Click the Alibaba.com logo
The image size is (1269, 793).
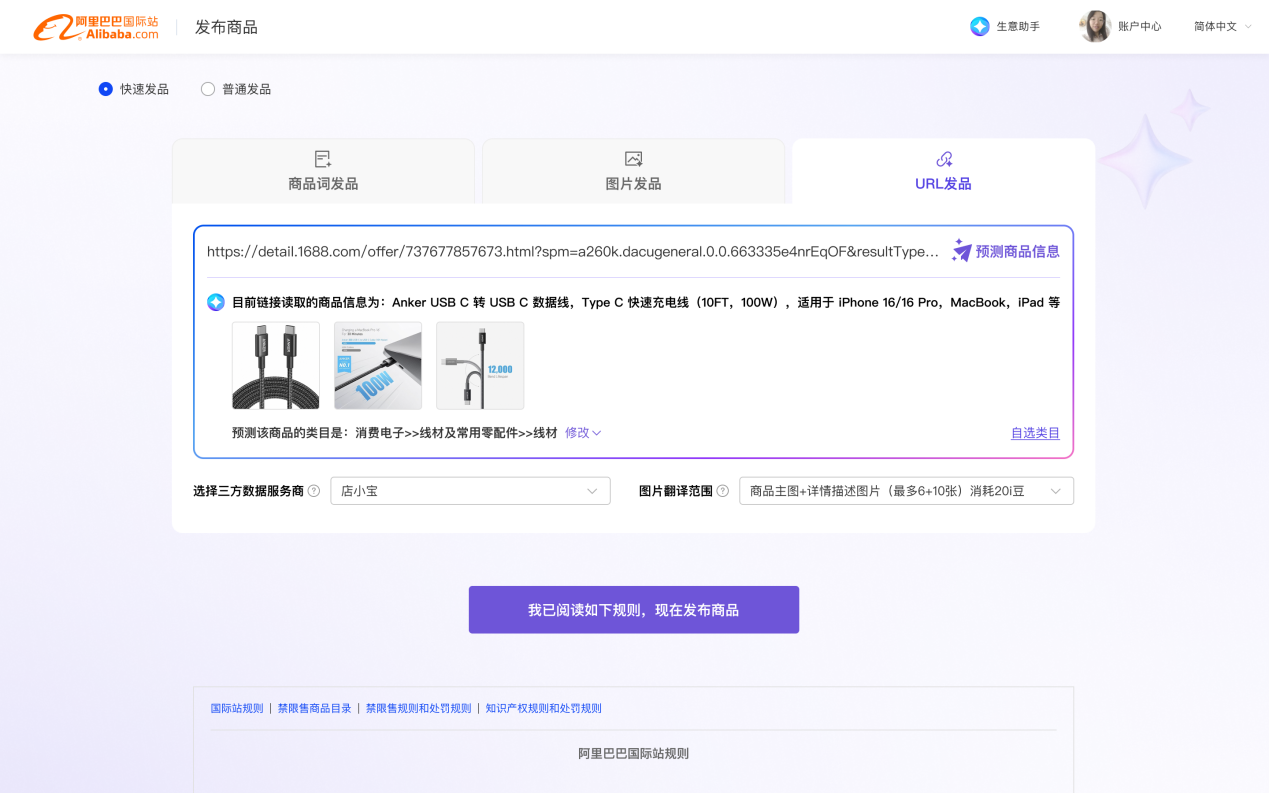tap(96, 27)
